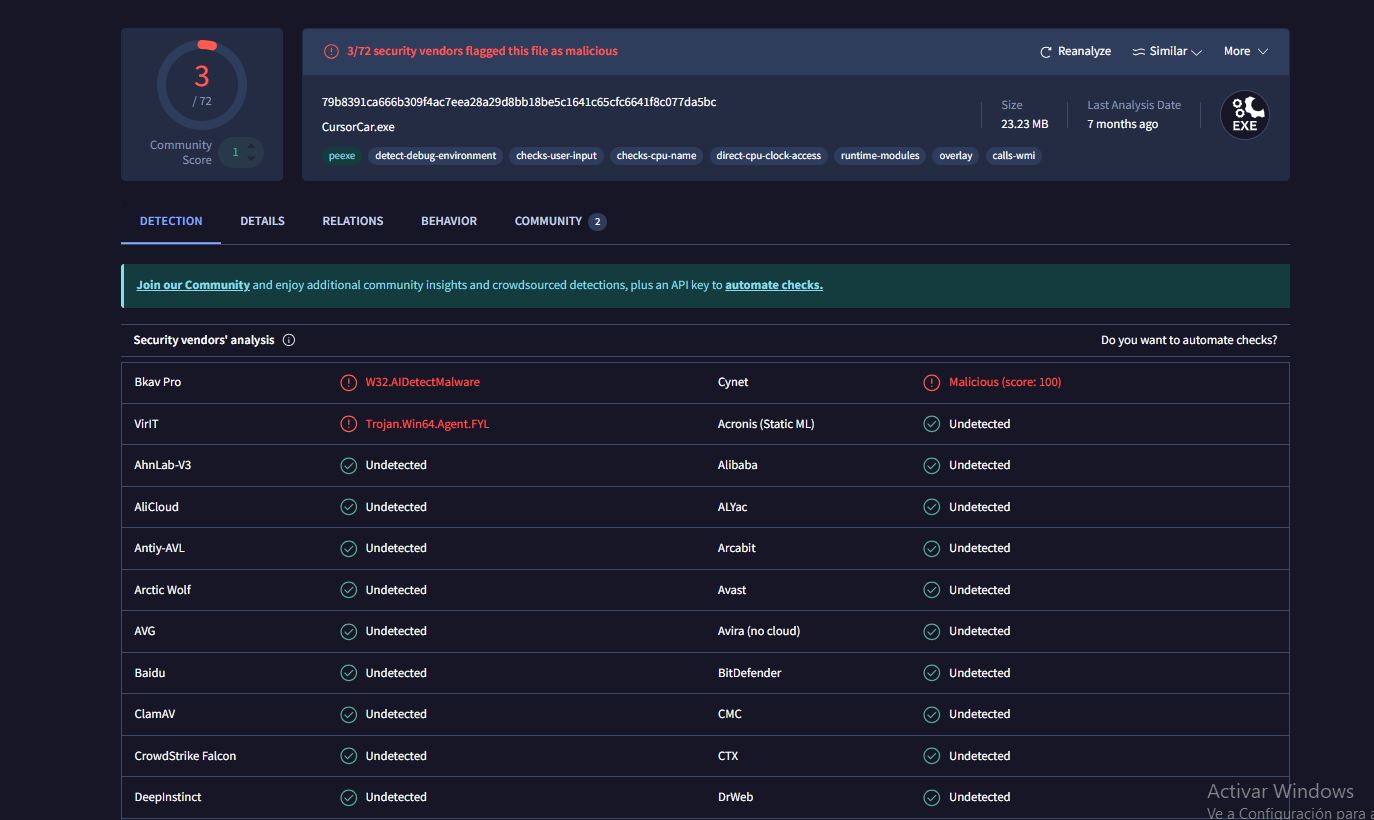
Task: Click the file name CursorCar.exe
Action: pyautogui.click(x=358, y=127)
